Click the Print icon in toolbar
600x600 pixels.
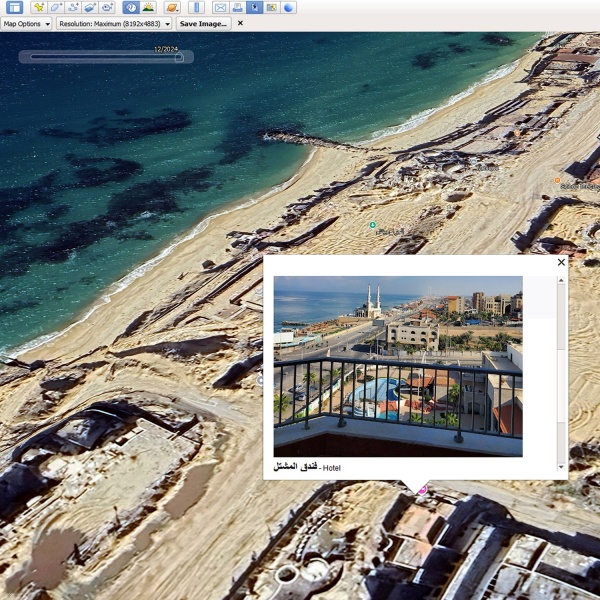(237, 7)
